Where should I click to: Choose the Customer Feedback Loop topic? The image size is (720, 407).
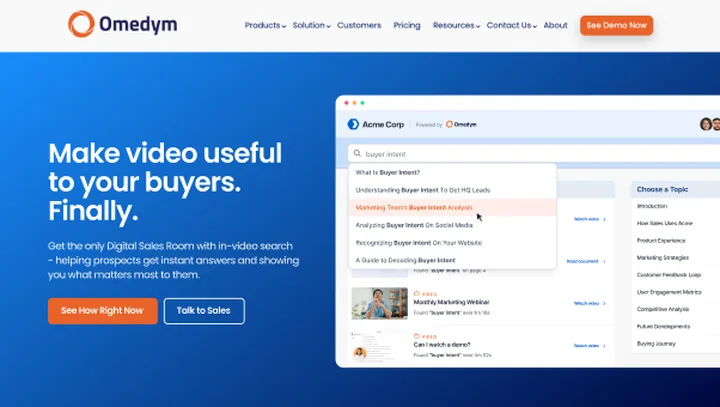pyautogui.click(x=669, y=275)
